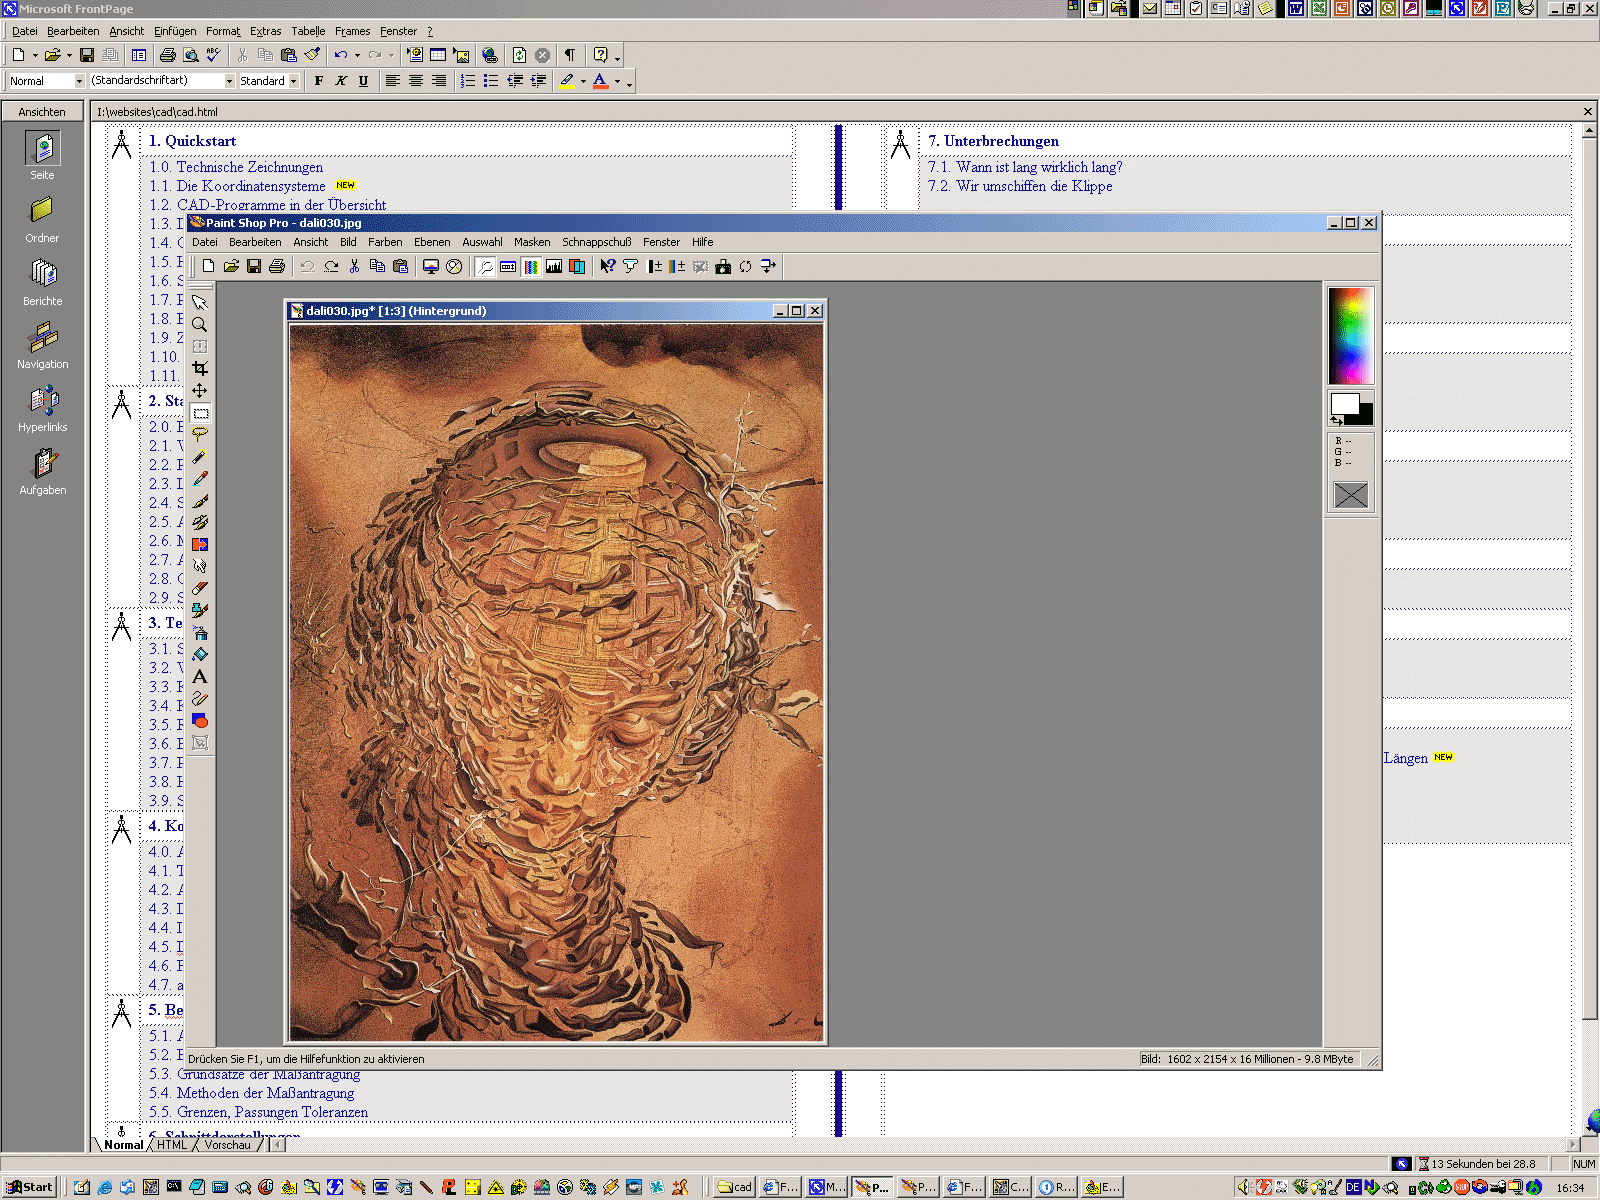Select the Text tool in Paint Shop Pro
The image size is (1600, 1200).
tap(200, 676)
